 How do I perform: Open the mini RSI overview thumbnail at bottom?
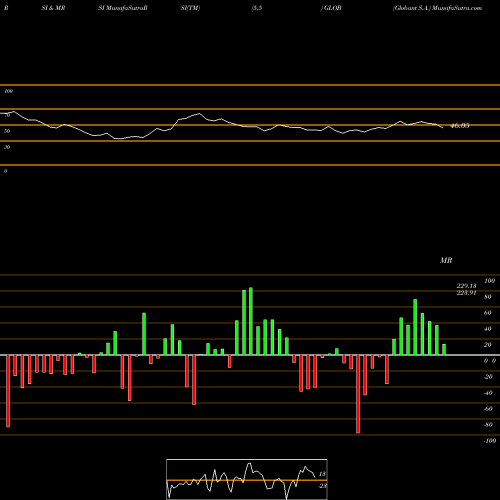[247, 479]
